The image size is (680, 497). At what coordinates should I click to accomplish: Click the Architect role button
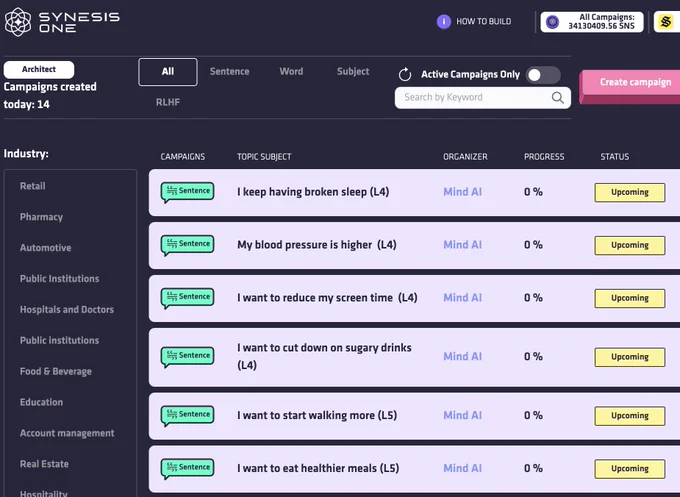point(39,69)
